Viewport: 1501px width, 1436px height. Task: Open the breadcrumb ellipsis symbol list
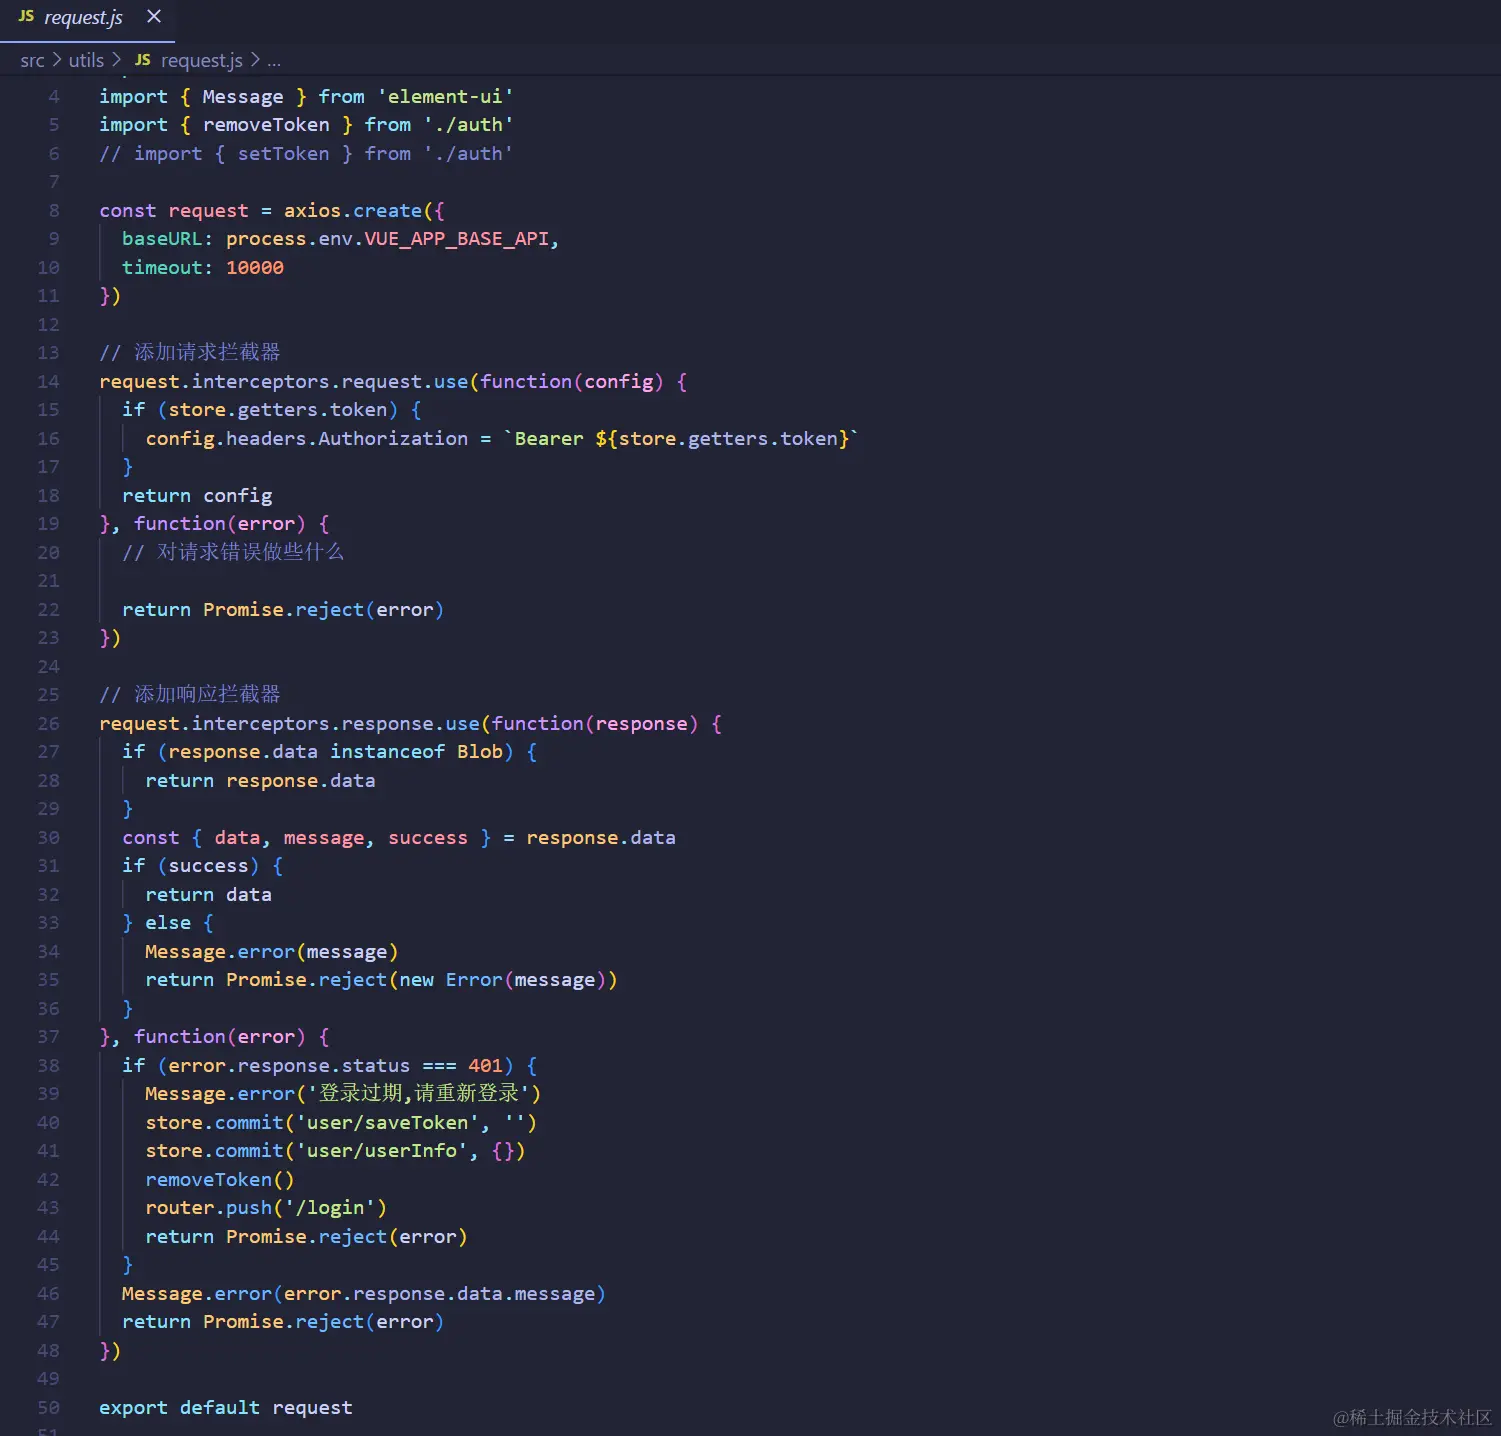click(x=274, y=61)
